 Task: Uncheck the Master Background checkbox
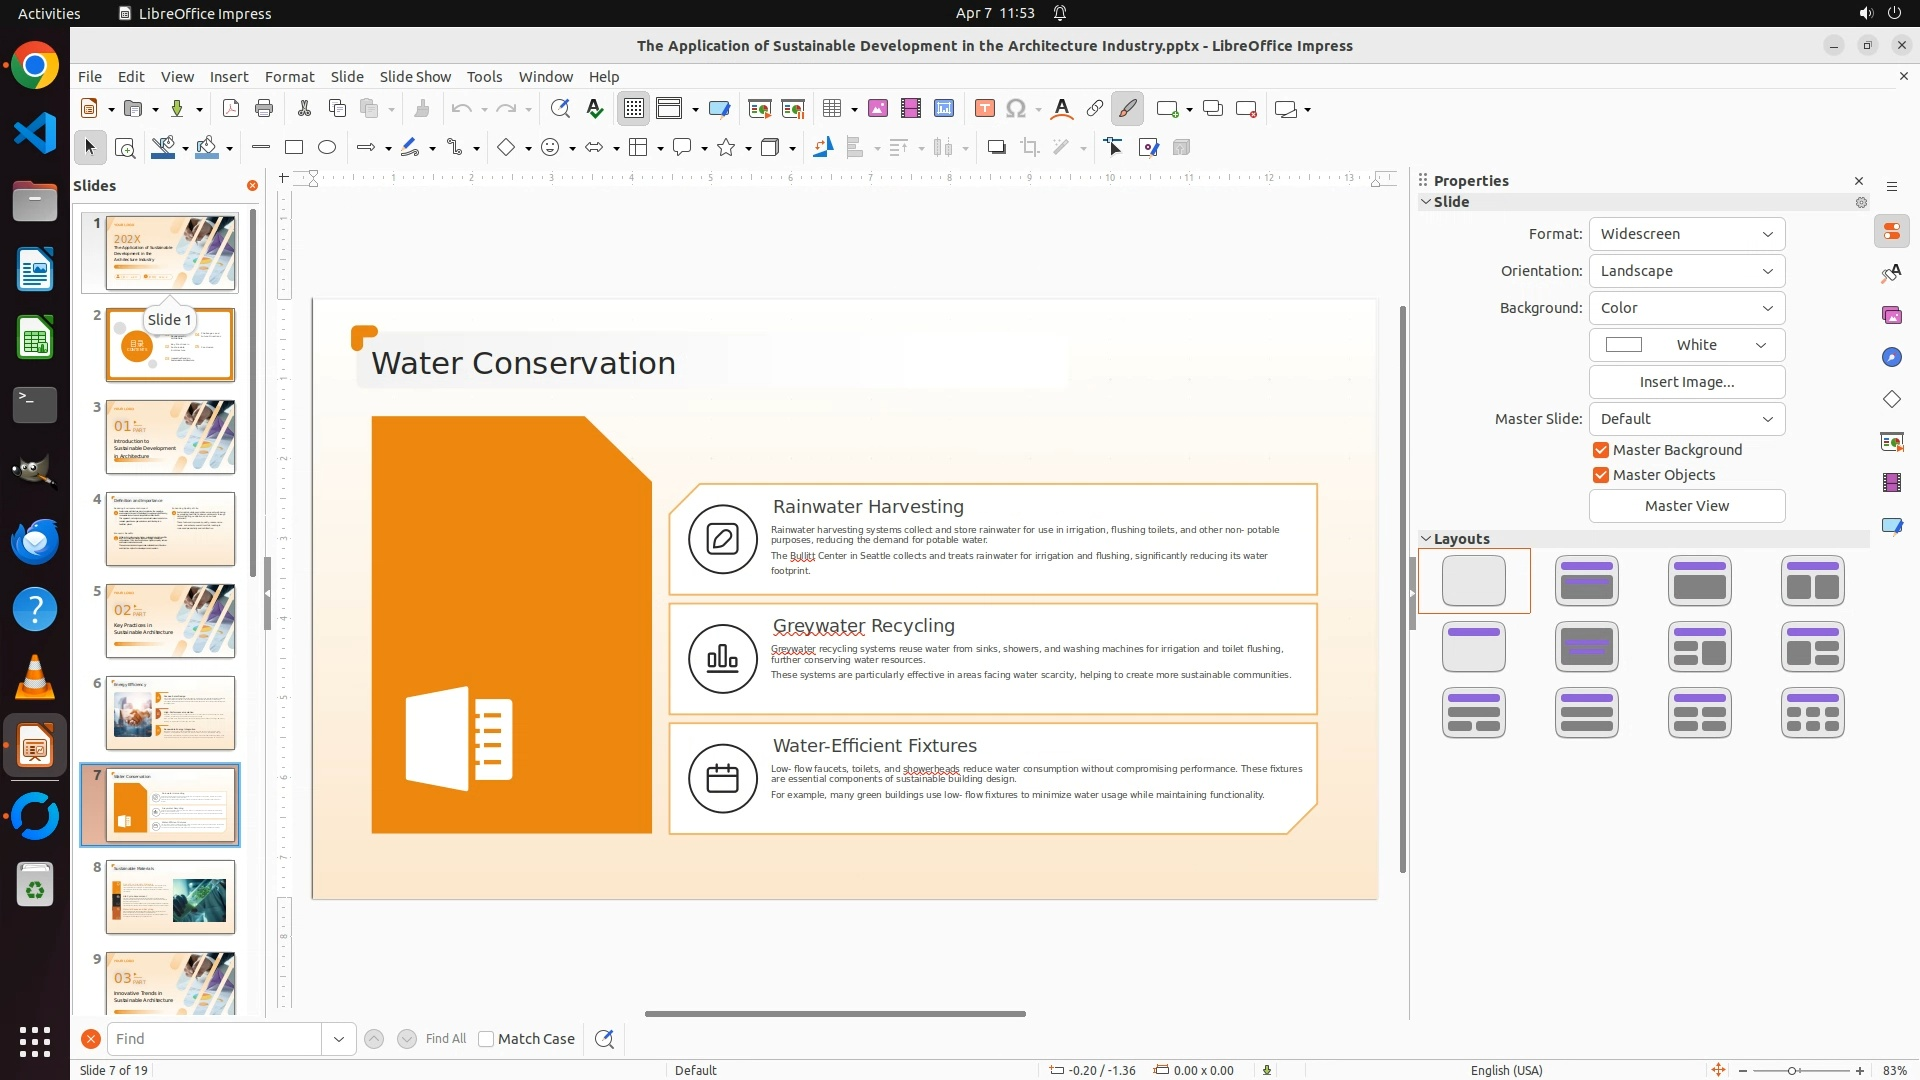pyautogui.click(x=1601, y=450)
